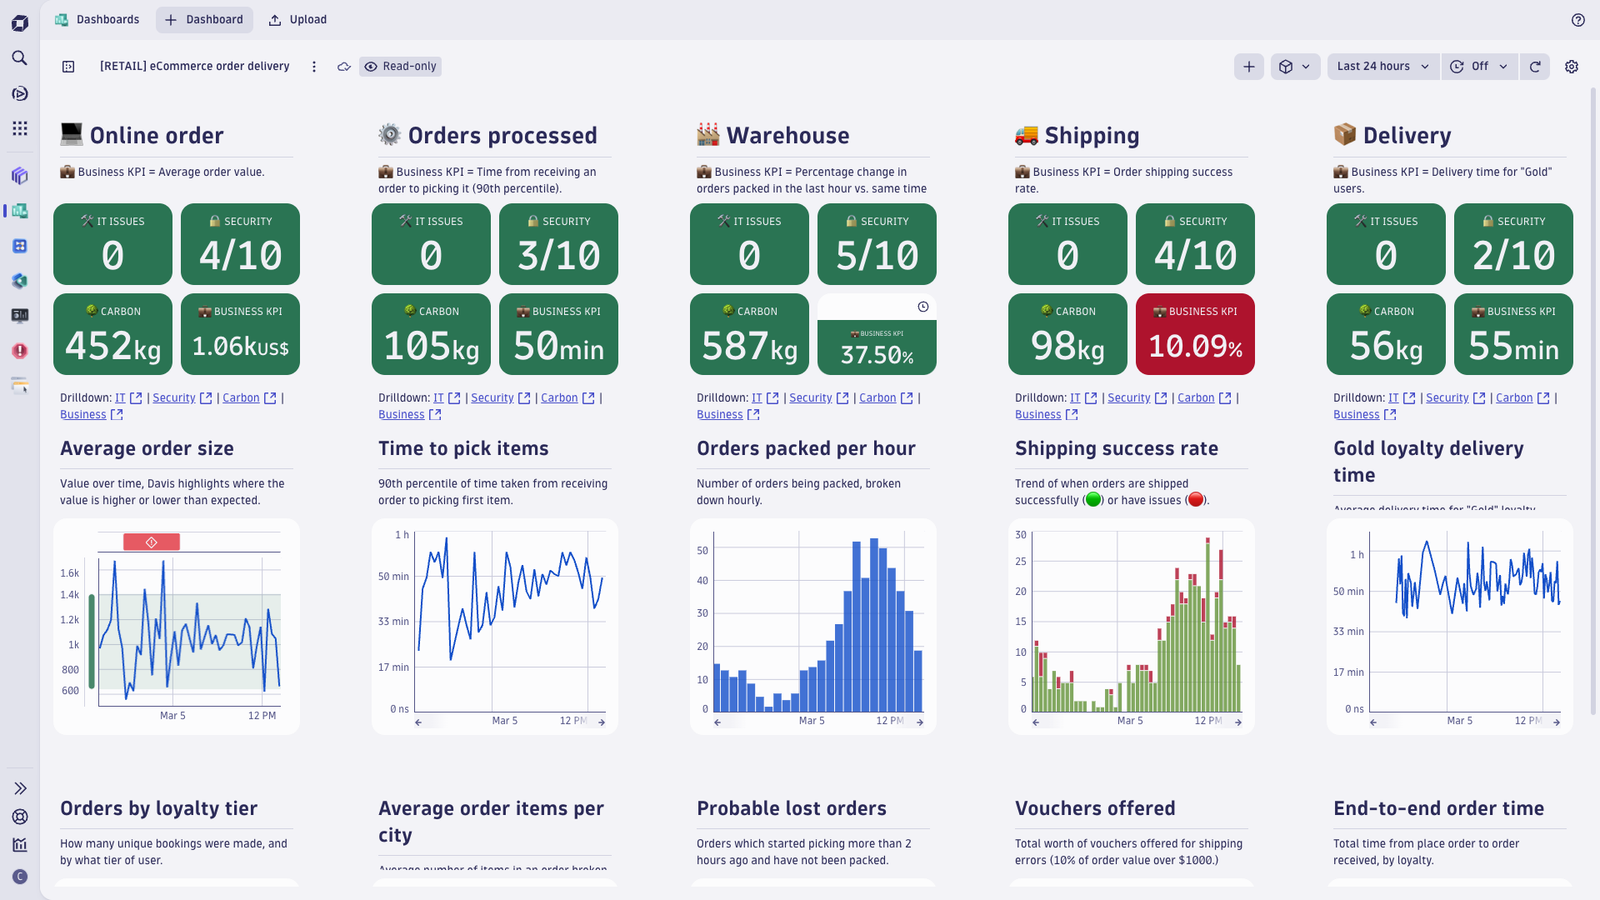Click the red anomaly marker on order chart

click(x=152, y=542)
